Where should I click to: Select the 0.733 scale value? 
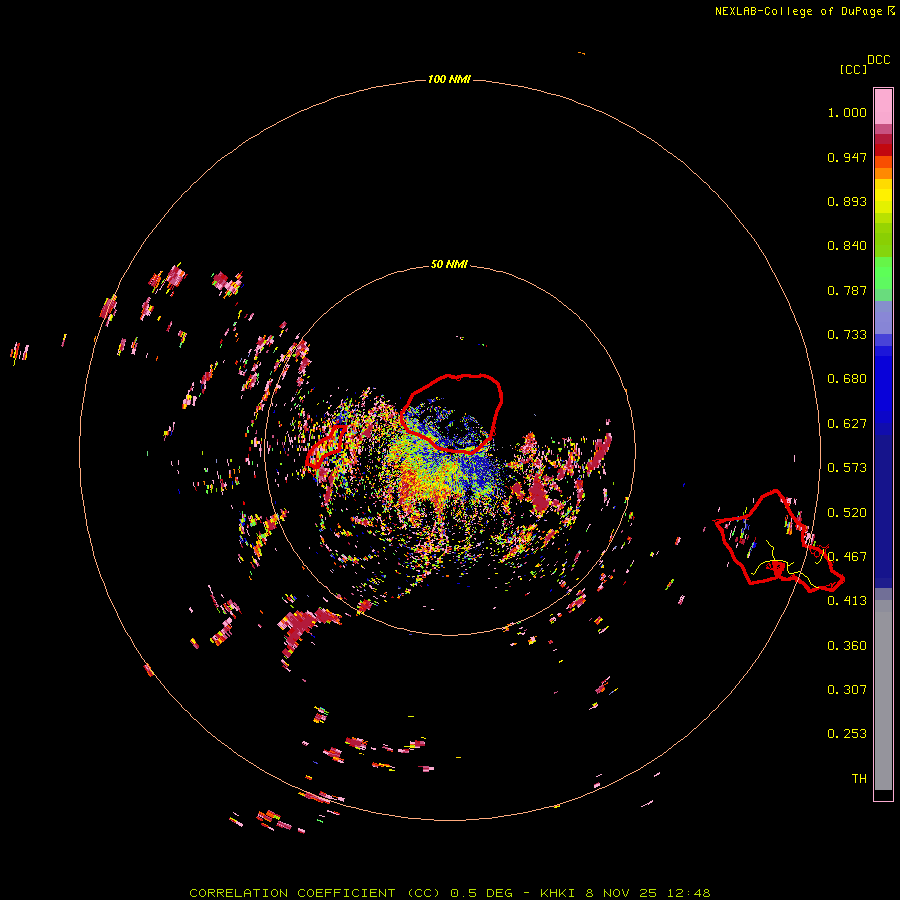pyautogui.click(x=847, y=335)
